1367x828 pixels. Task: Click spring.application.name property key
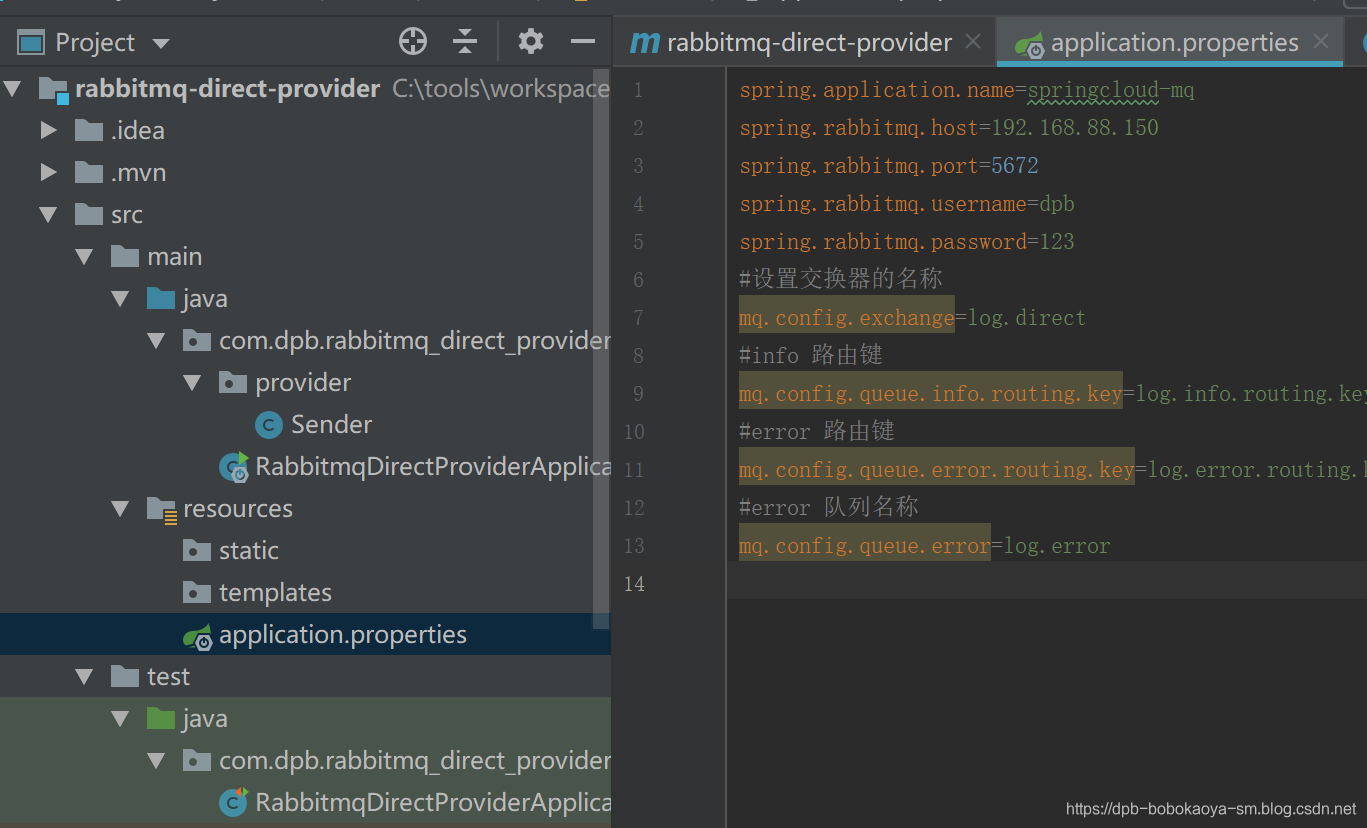coord(877,91)
